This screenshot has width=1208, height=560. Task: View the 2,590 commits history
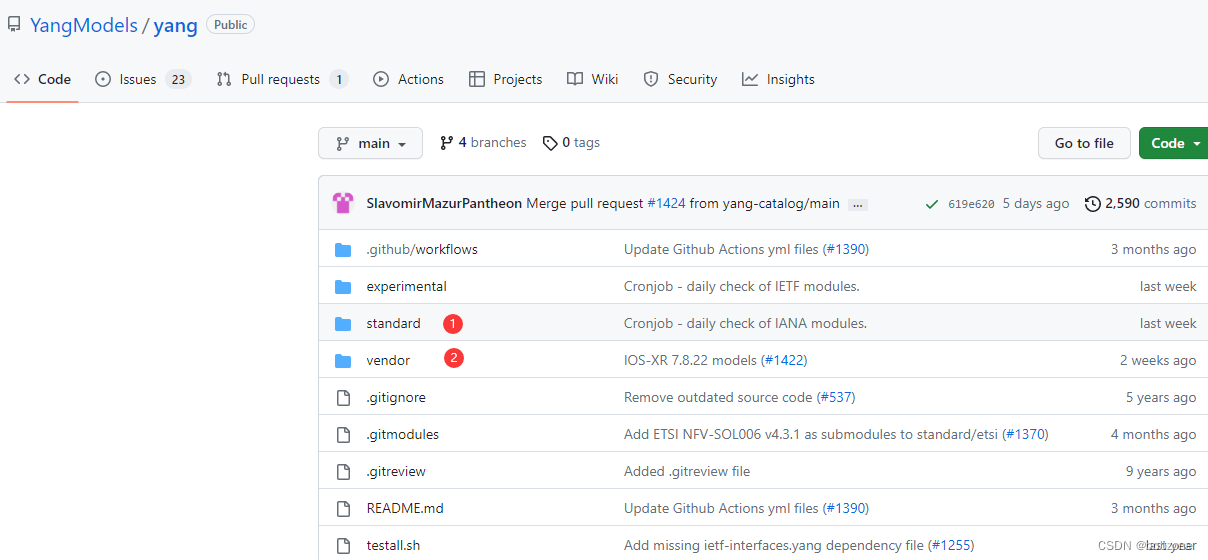point(1140,203)
